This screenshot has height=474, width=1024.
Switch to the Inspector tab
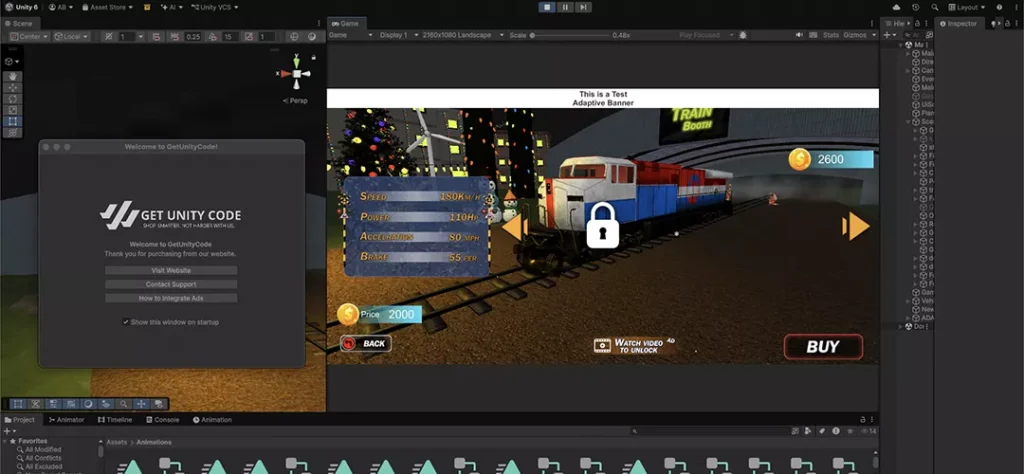point(958,24)
